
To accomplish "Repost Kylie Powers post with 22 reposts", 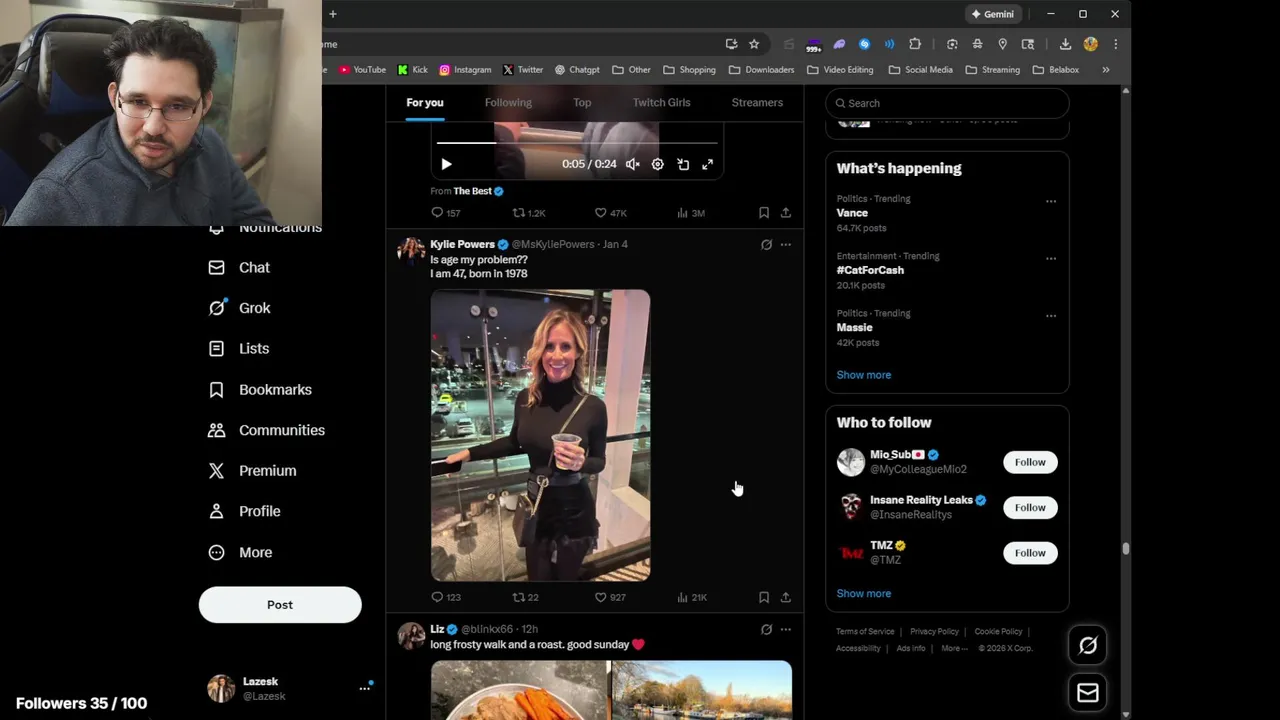I will tap(525, 597).
